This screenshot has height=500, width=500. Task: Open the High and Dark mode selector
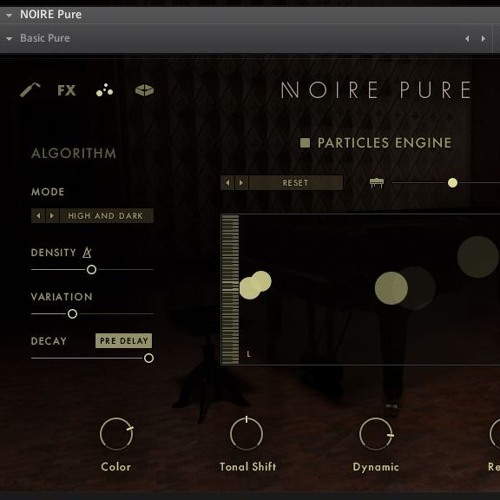click(106, 216)
